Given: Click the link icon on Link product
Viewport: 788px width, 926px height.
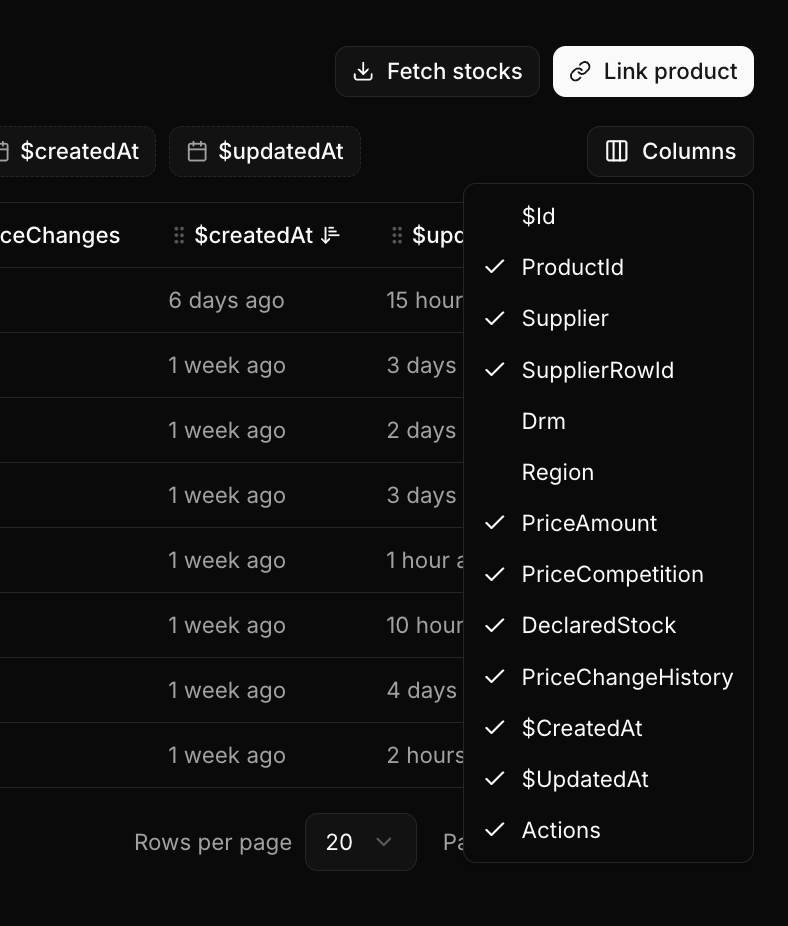Looking at the screenshot, I should click(580, 71).
